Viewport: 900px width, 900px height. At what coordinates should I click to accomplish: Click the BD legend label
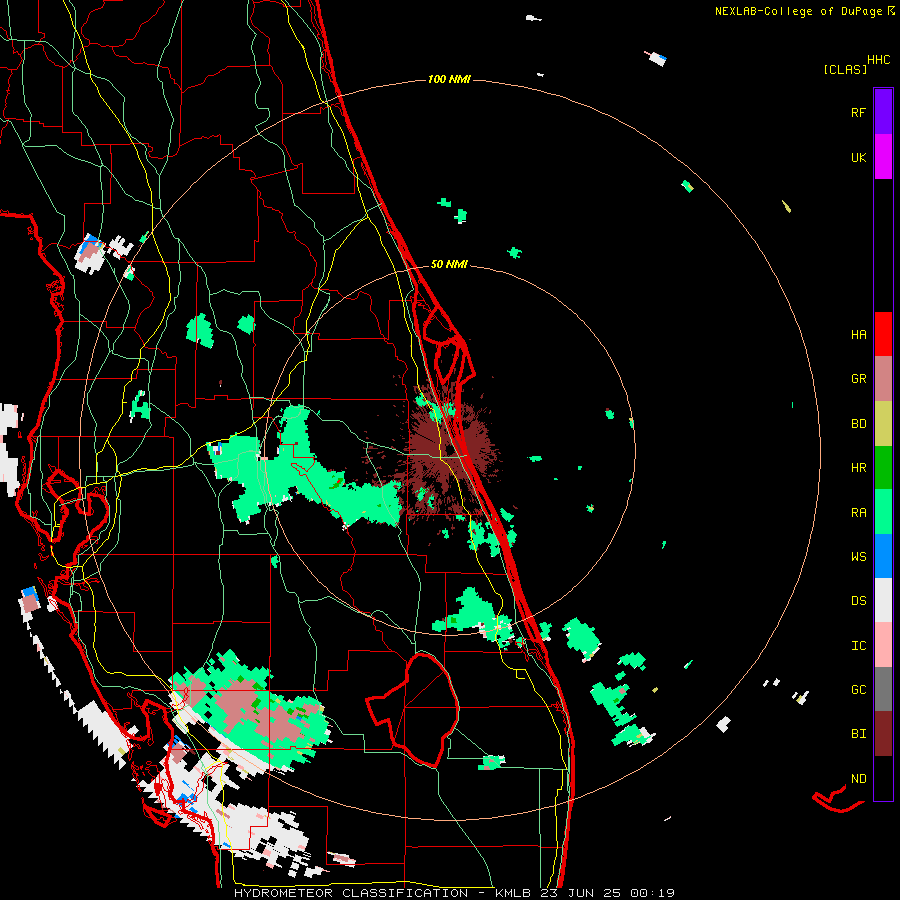click(x=858, y=424)
